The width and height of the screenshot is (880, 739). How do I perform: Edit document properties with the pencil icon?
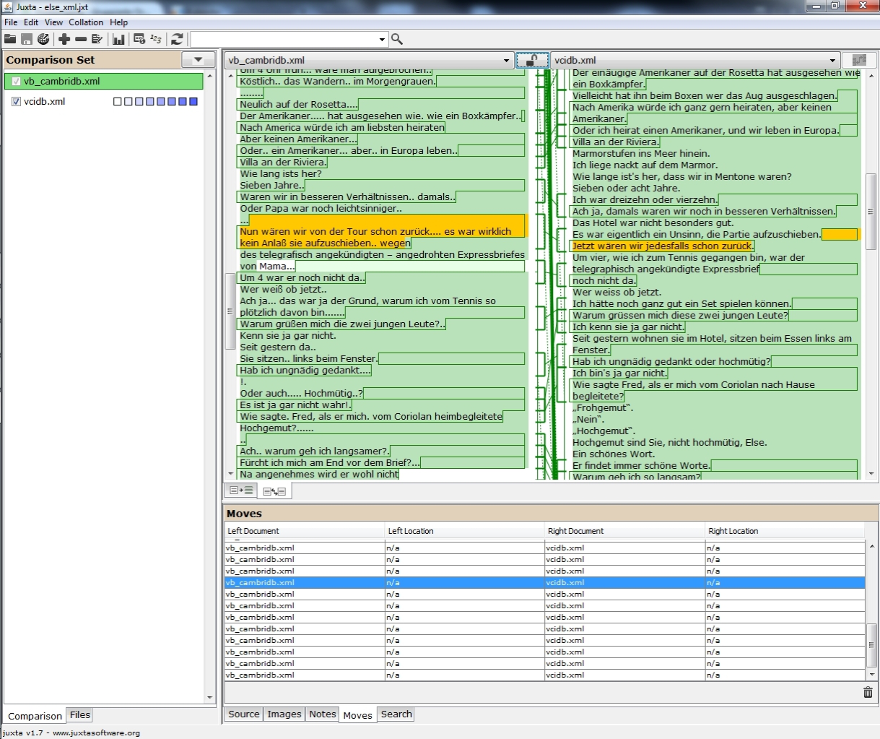point(97,39)
